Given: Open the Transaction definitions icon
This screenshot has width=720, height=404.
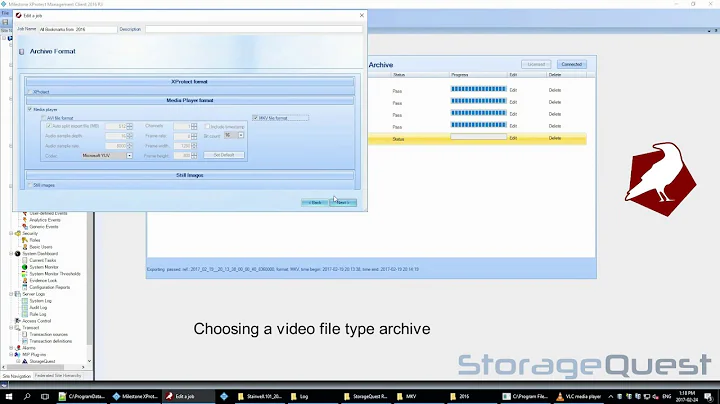Looking at the screenshot, I should coord(25,341).
